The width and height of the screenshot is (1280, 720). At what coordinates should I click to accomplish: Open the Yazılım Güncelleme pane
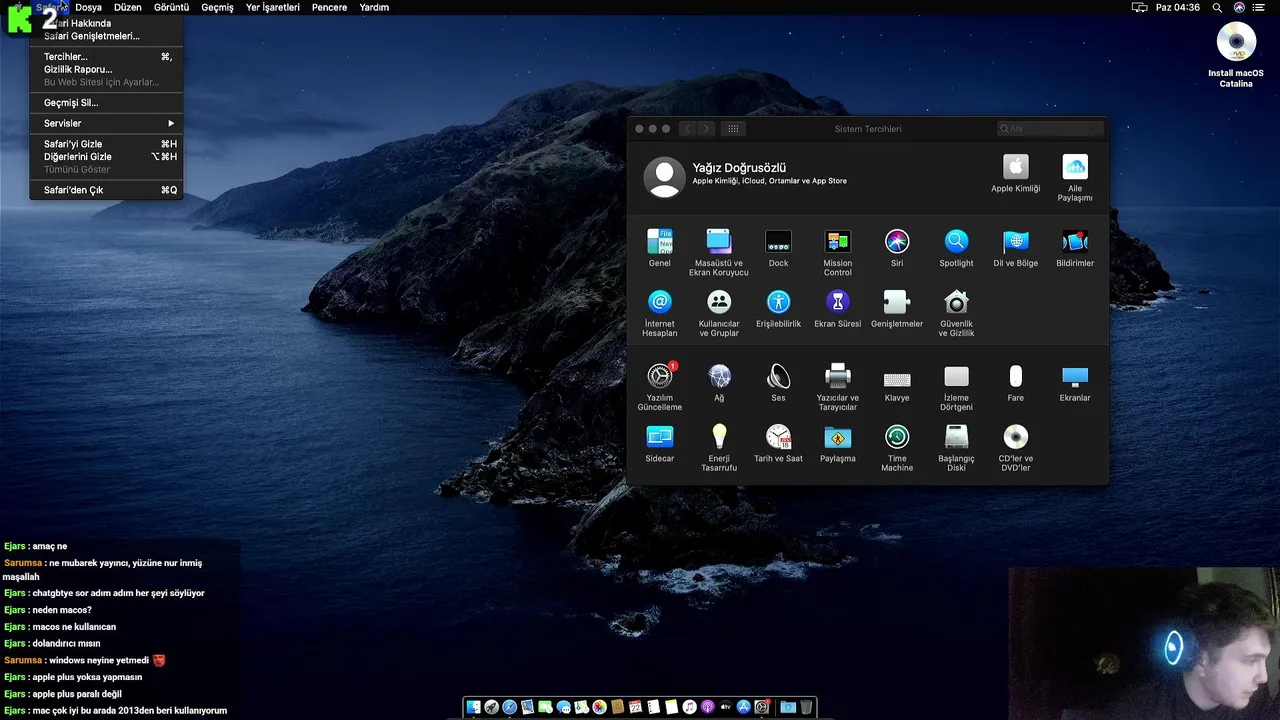click(x=660, y=387)
